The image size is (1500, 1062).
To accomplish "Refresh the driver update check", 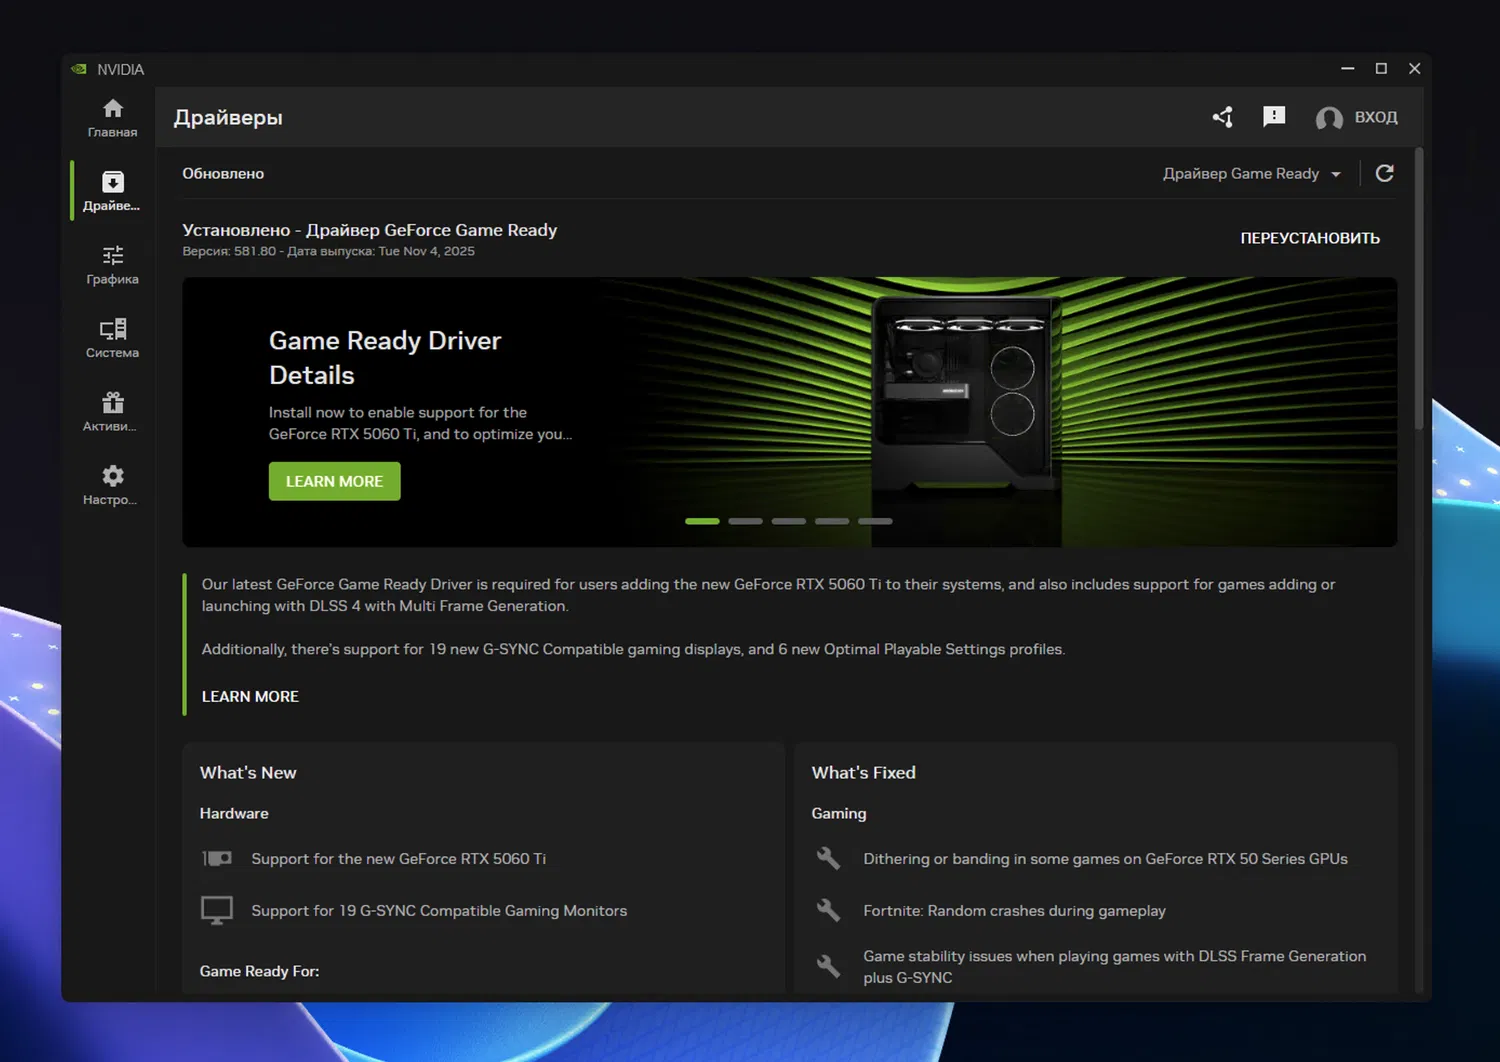I will (1385, 173).
